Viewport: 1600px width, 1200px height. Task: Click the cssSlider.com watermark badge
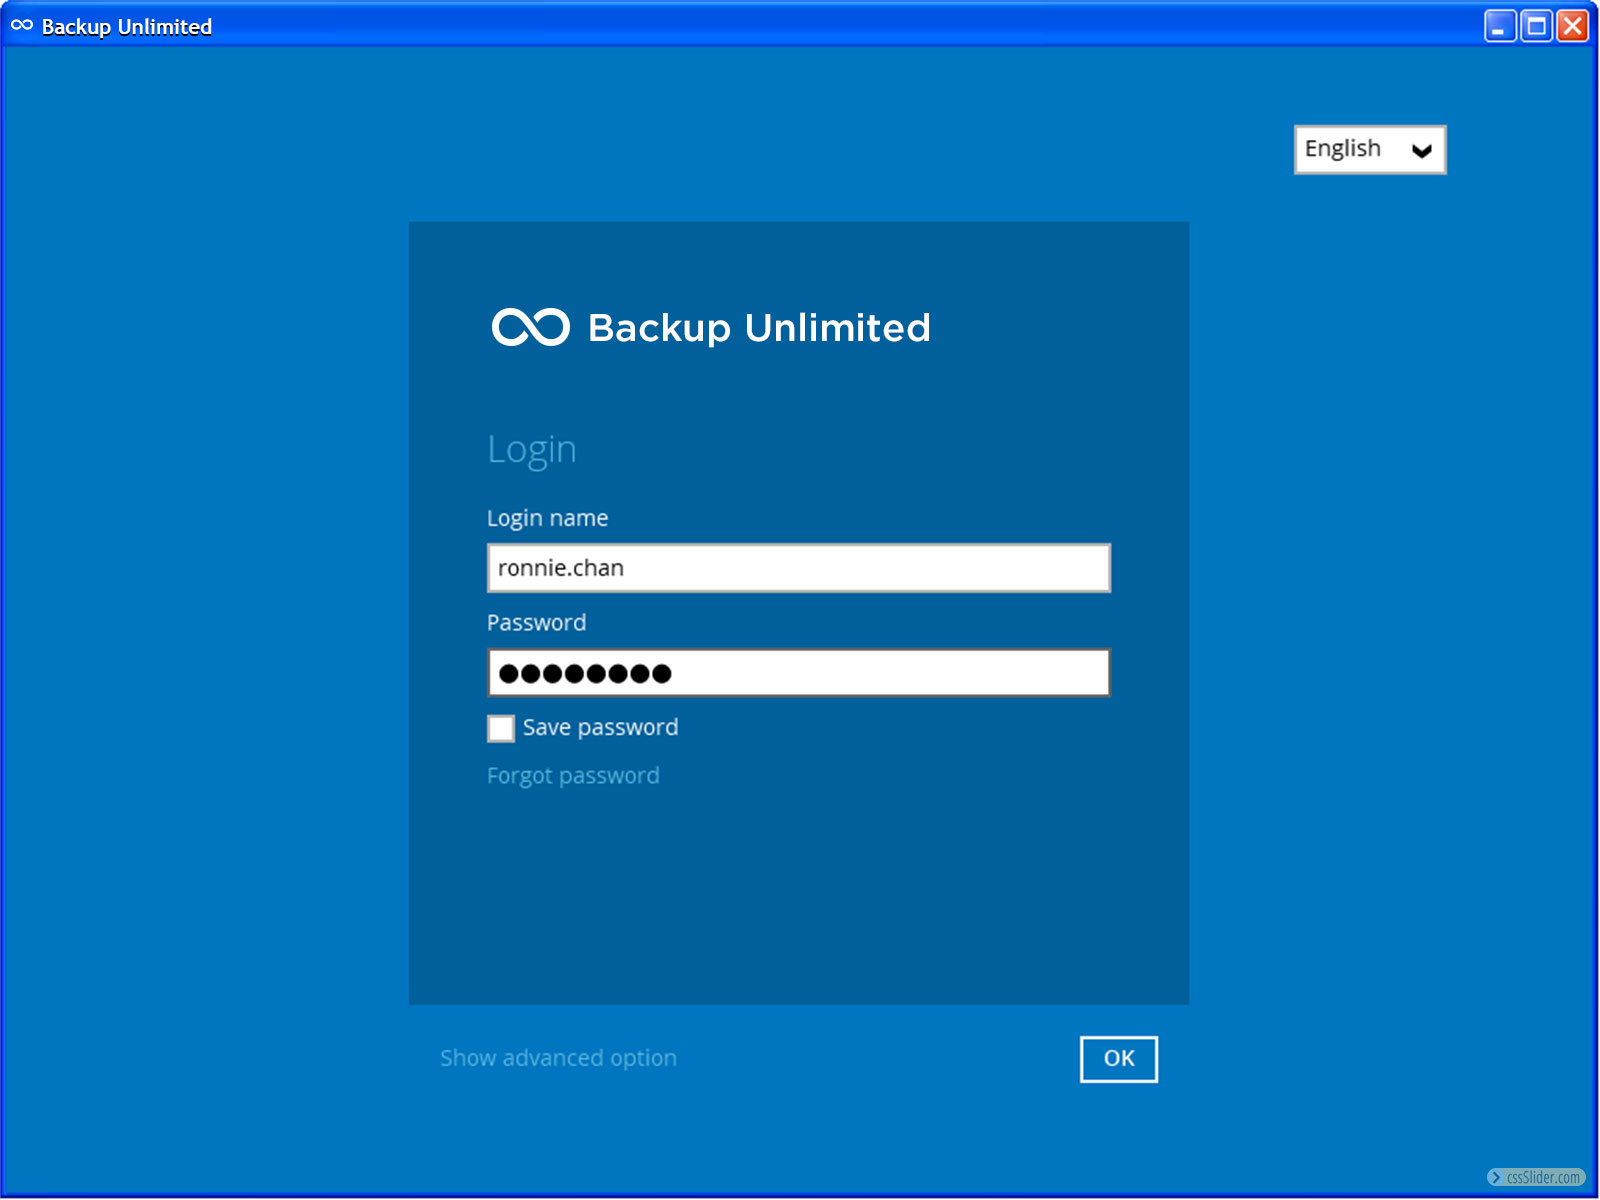click(1536, 1177)
